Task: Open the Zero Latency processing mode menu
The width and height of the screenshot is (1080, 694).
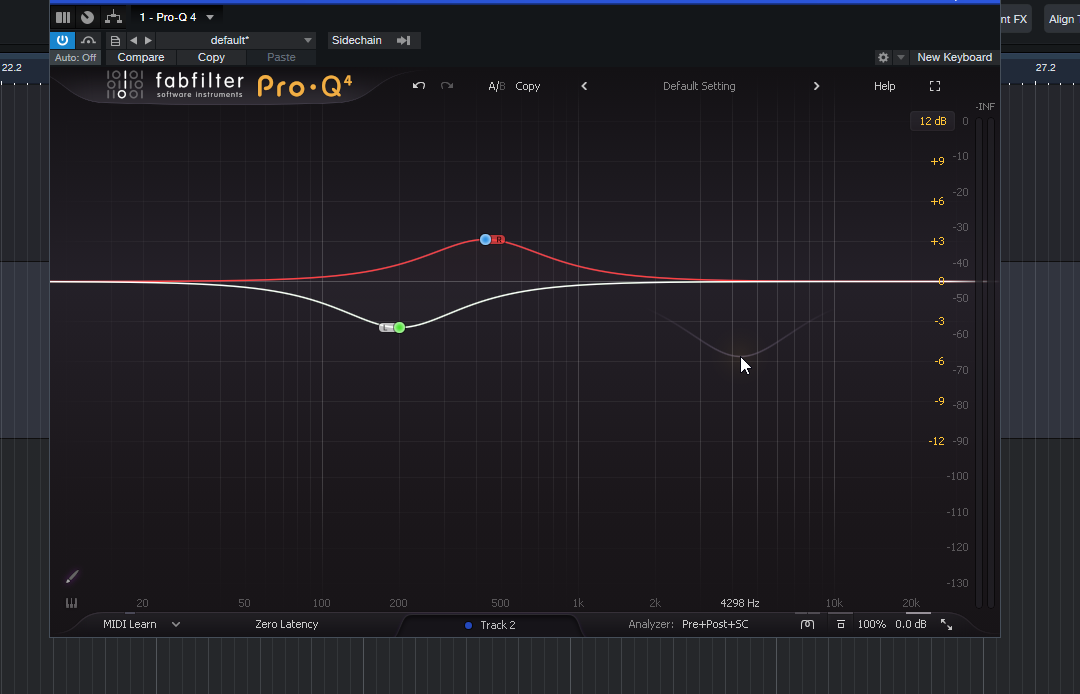Action: (x=287, y=624)
